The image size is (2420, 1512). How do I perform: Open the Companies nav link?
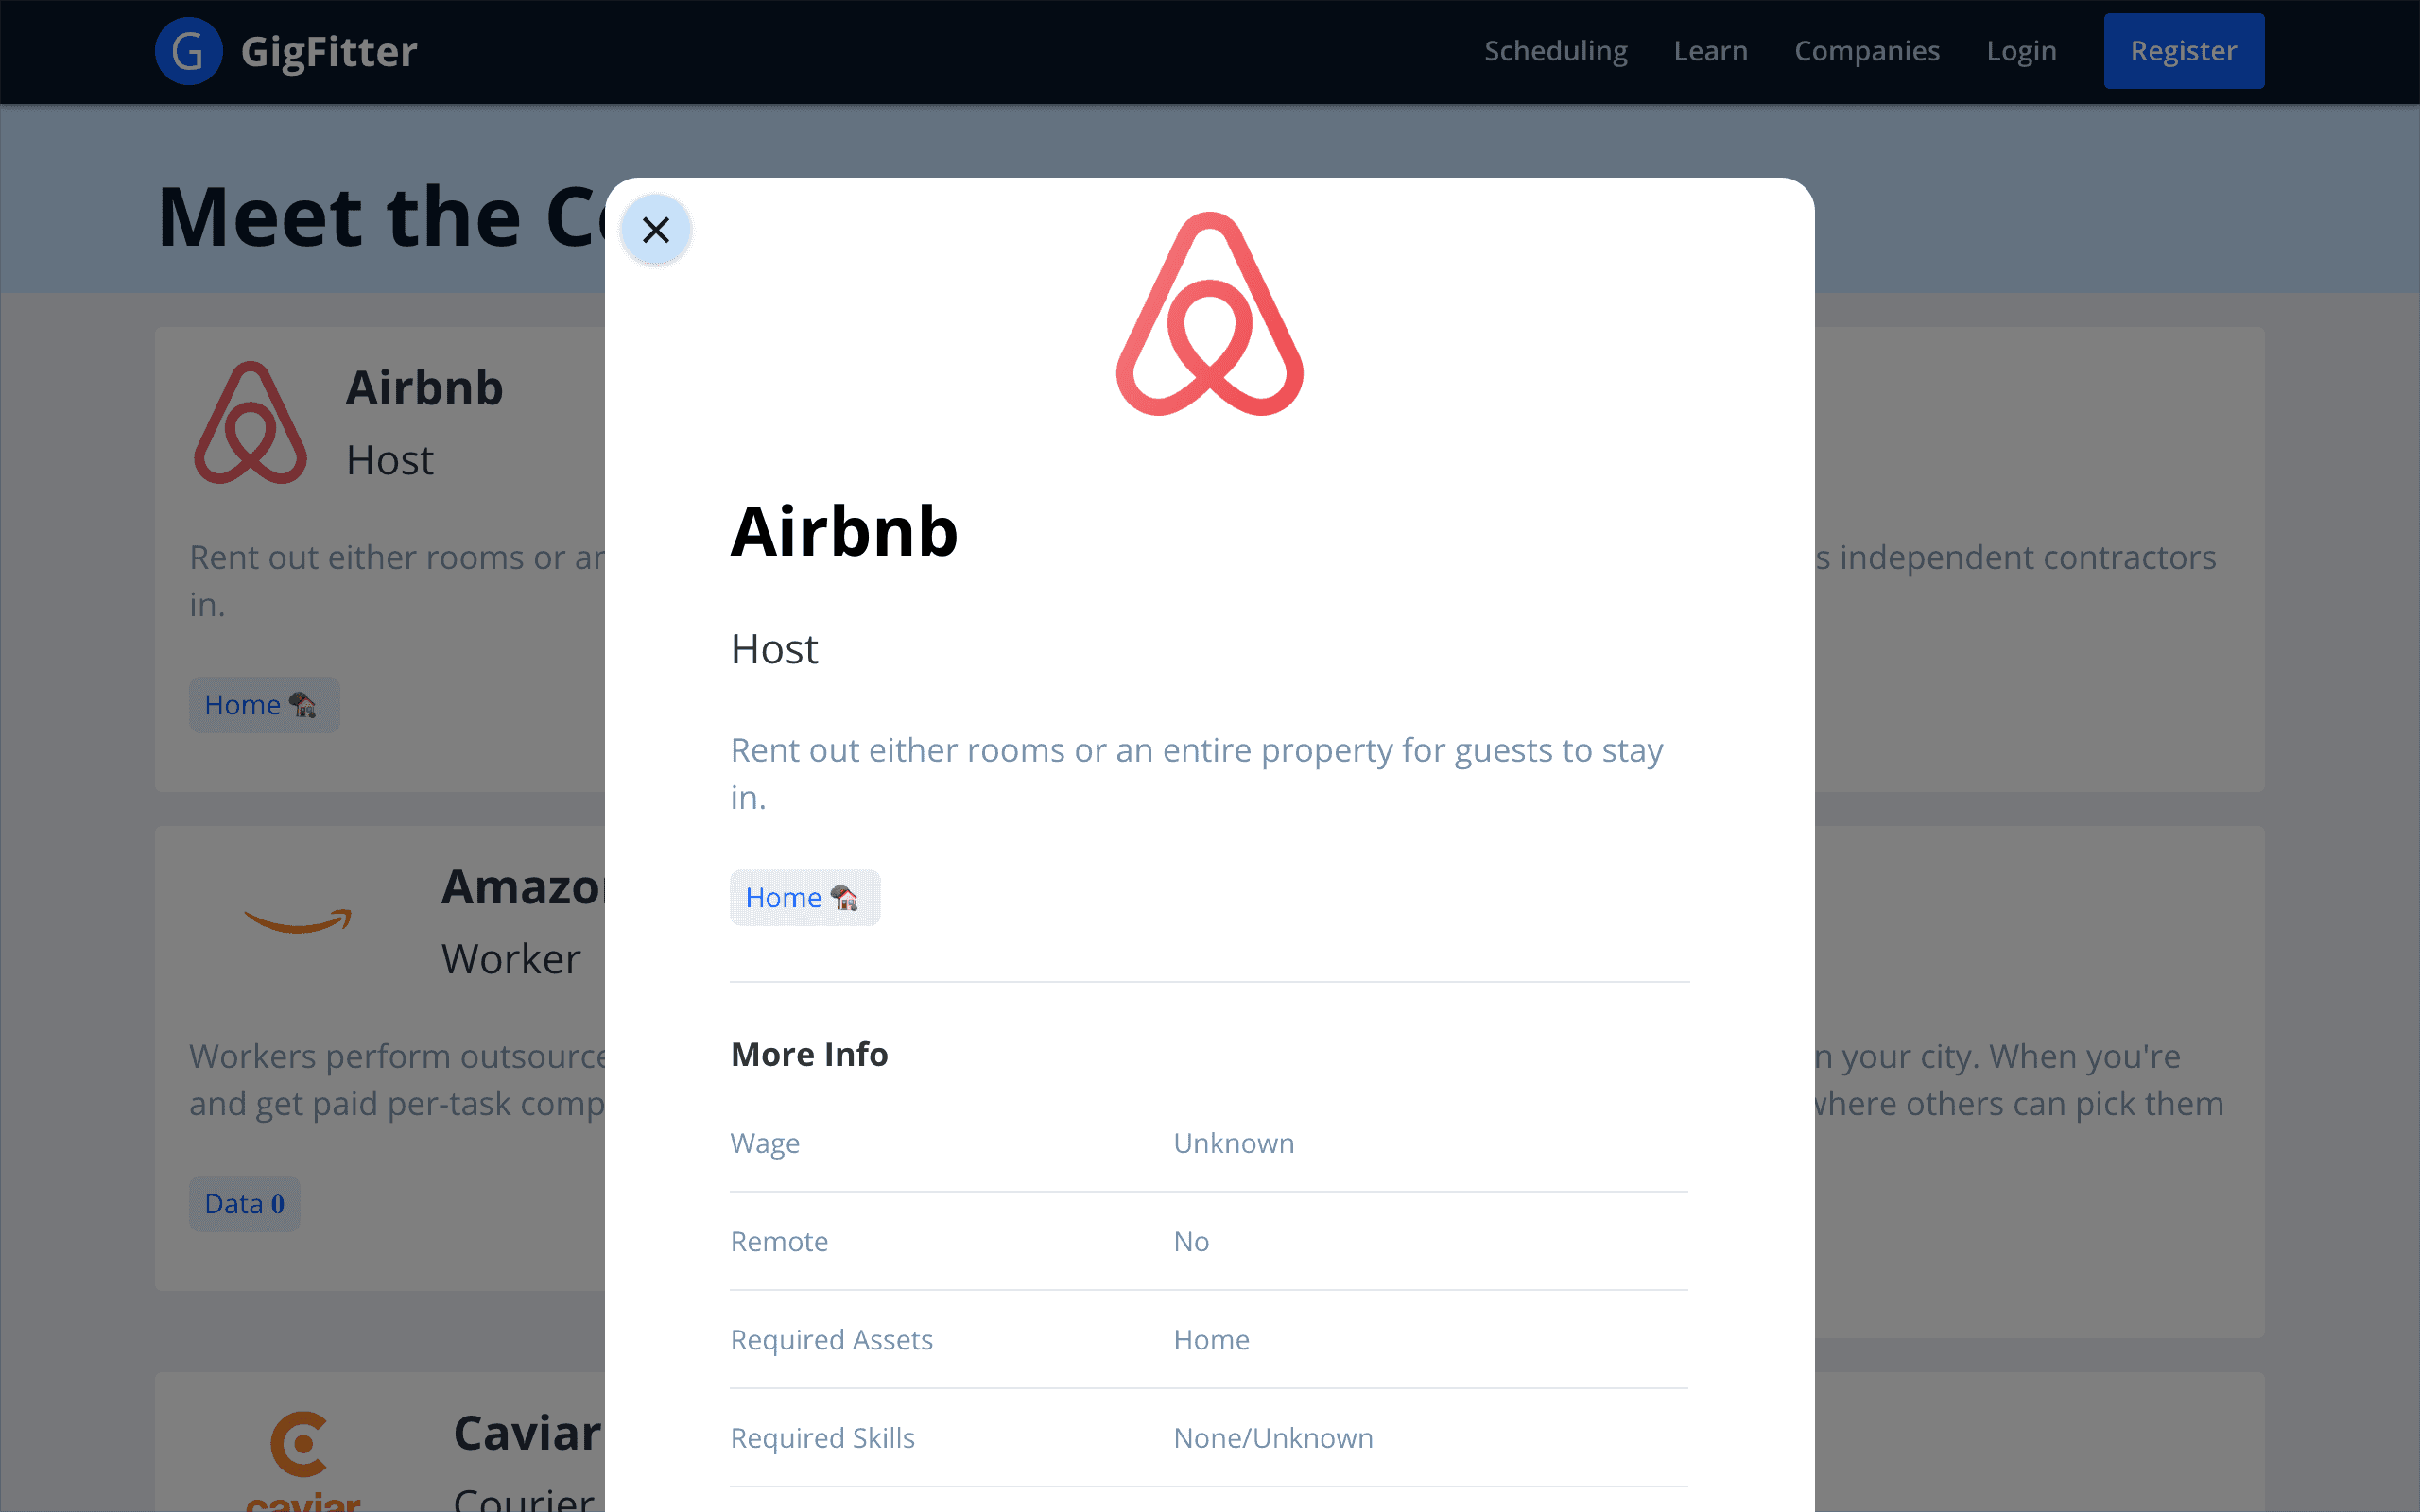tap(1866, 51)
